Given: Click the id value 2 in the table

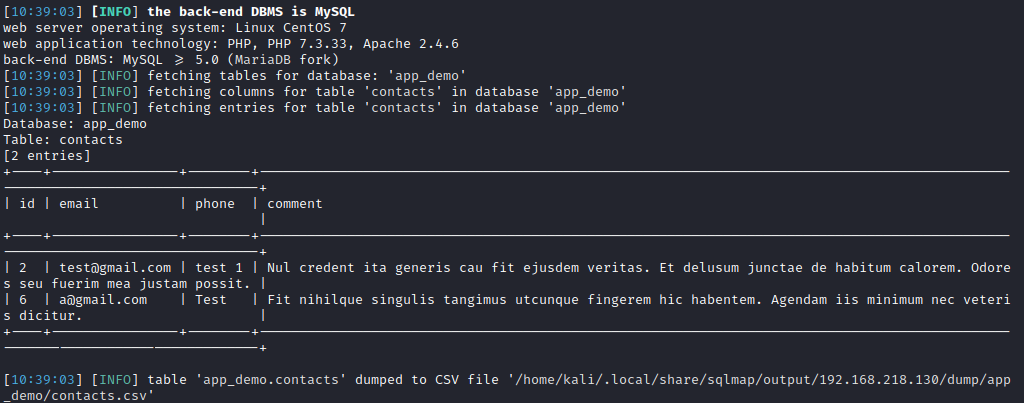Looking at the screenshot, I should coord(24,268).
